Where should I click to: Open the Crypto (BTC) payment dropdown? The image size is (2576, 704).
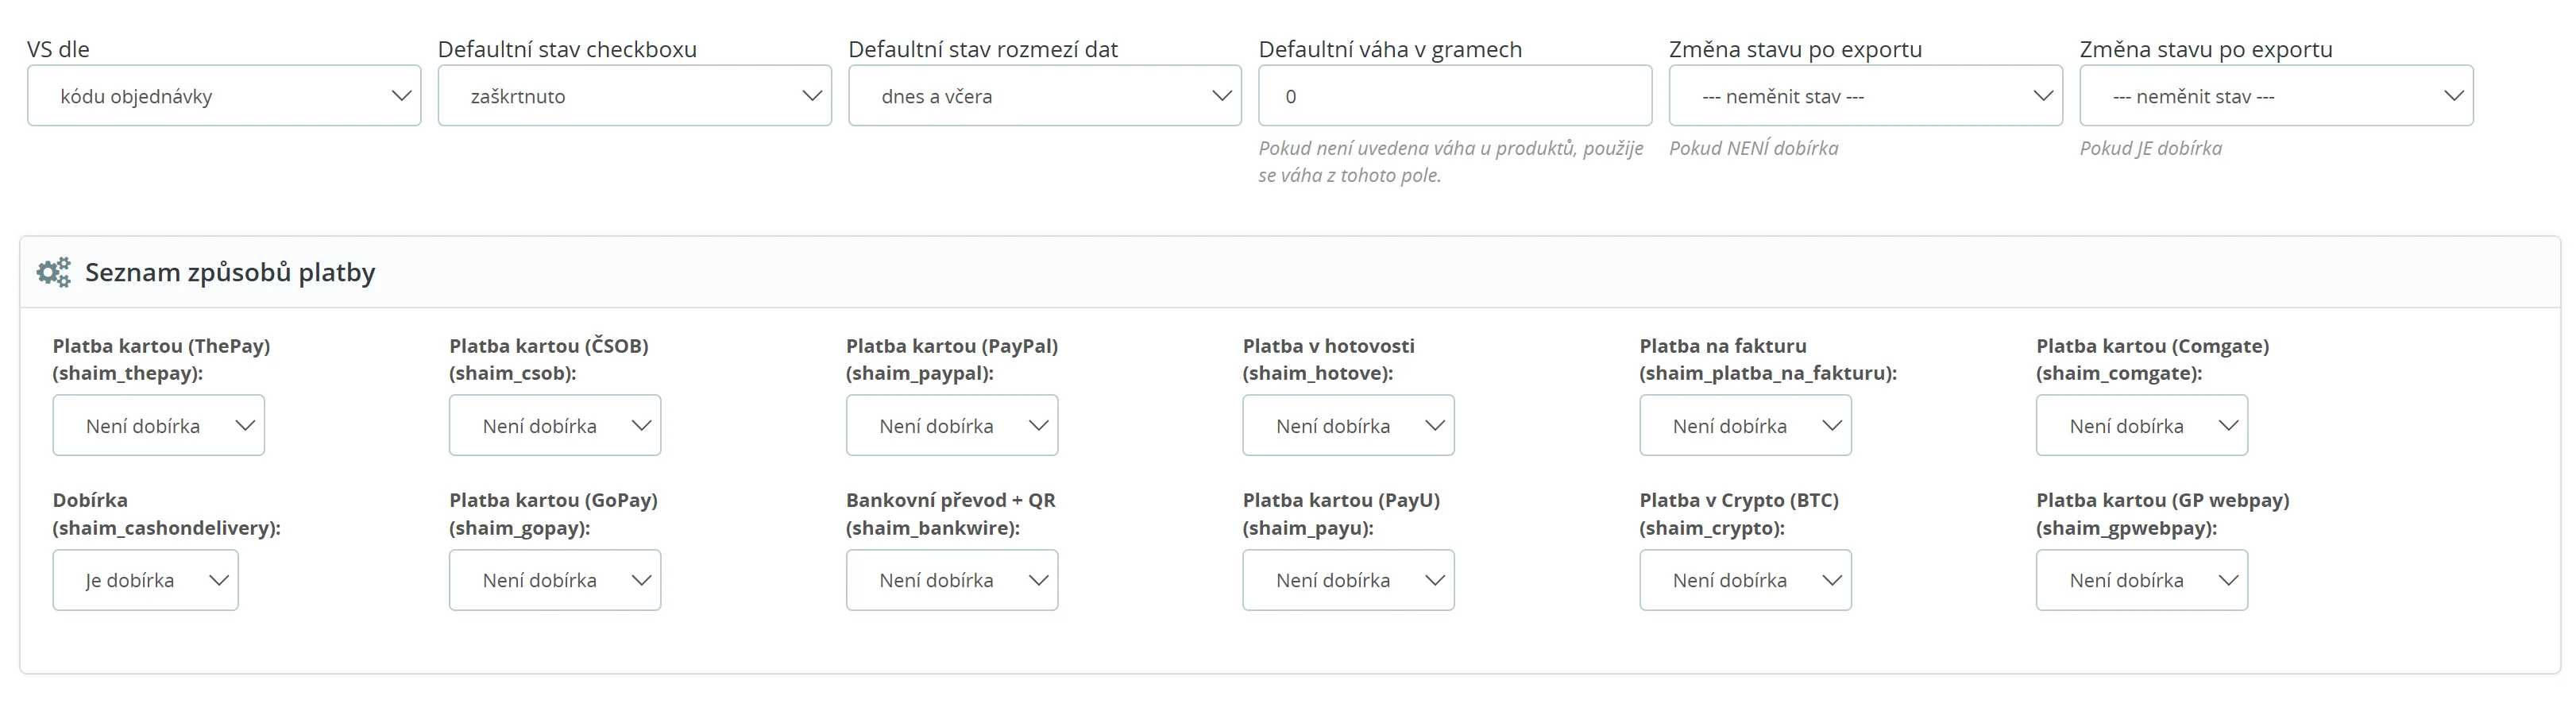1745,580
